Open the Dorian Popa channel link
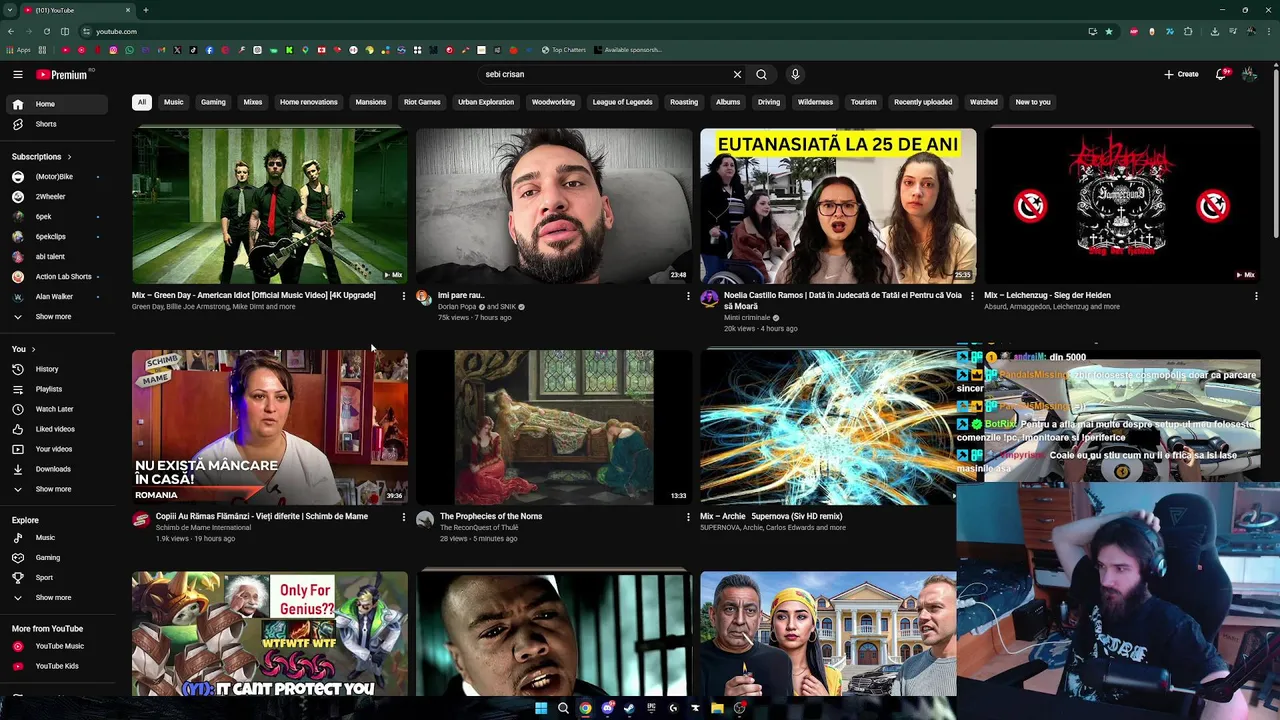The width and height of the screenshot is (1280, 720). click(457, 307)
